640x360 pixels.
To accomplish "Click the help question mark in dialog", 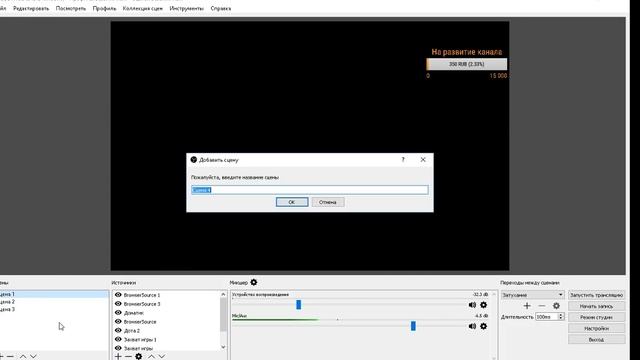I will point(403,160).
